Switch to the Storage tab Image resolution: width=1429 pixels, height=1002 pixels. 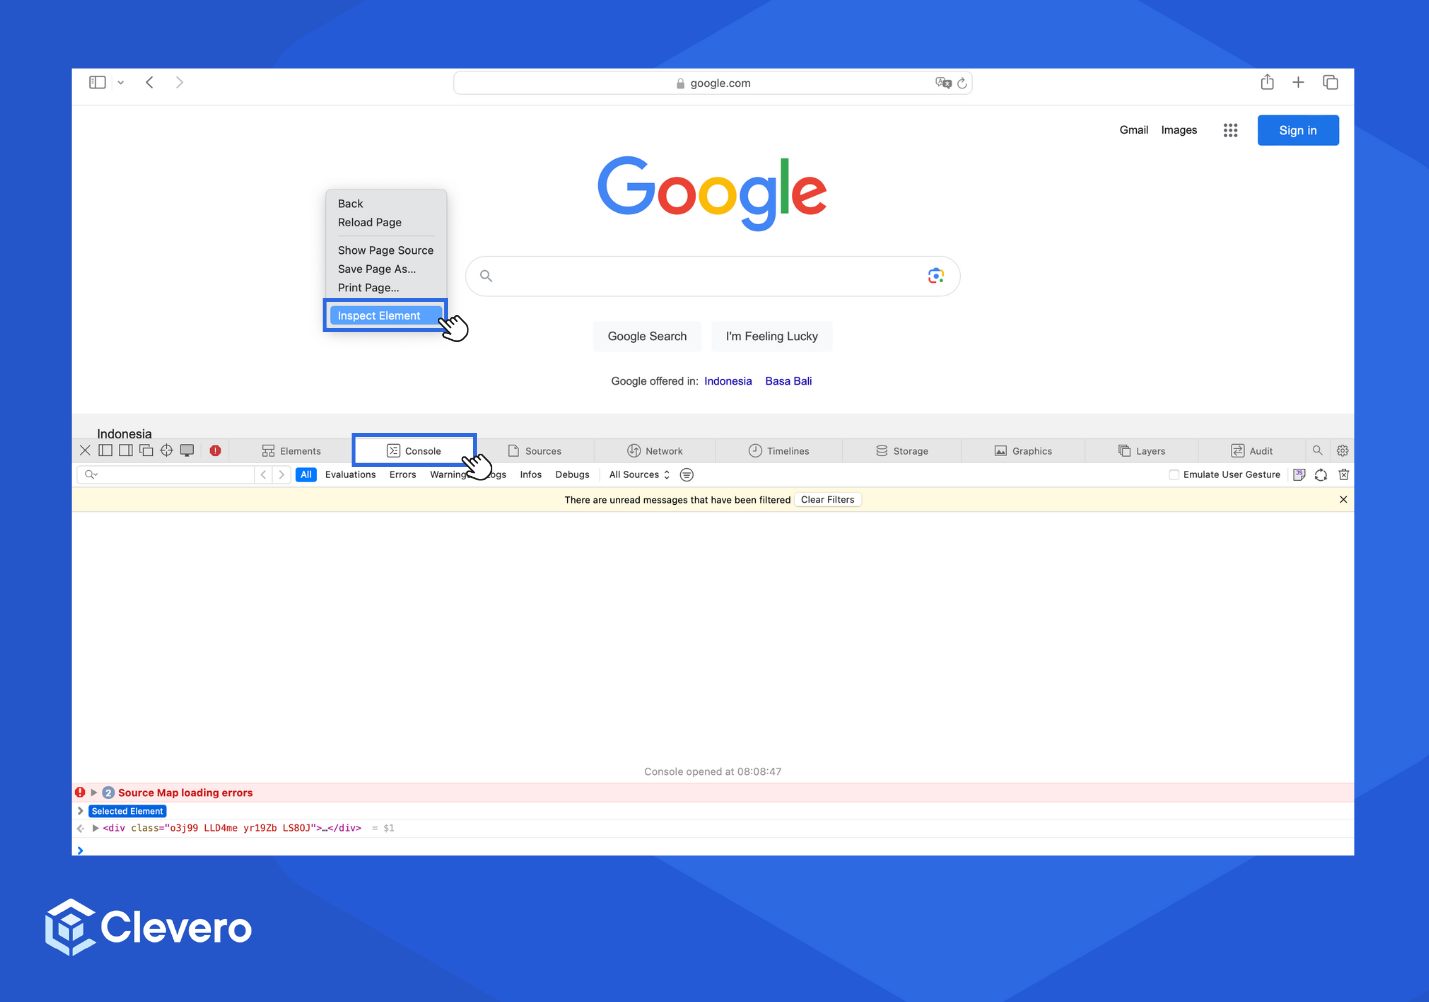click(x=902, y=451)
